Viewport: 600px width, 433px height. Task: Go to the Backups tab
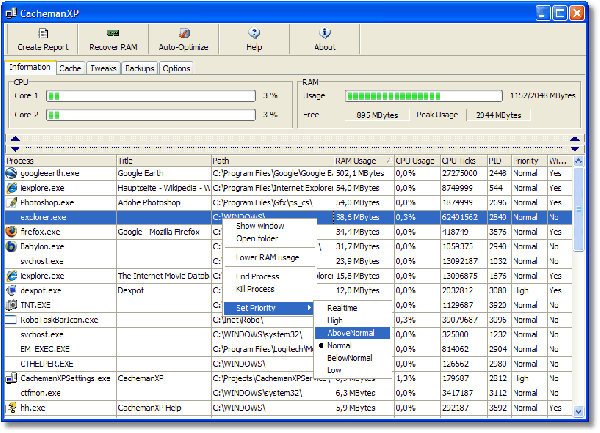(140, 68)
